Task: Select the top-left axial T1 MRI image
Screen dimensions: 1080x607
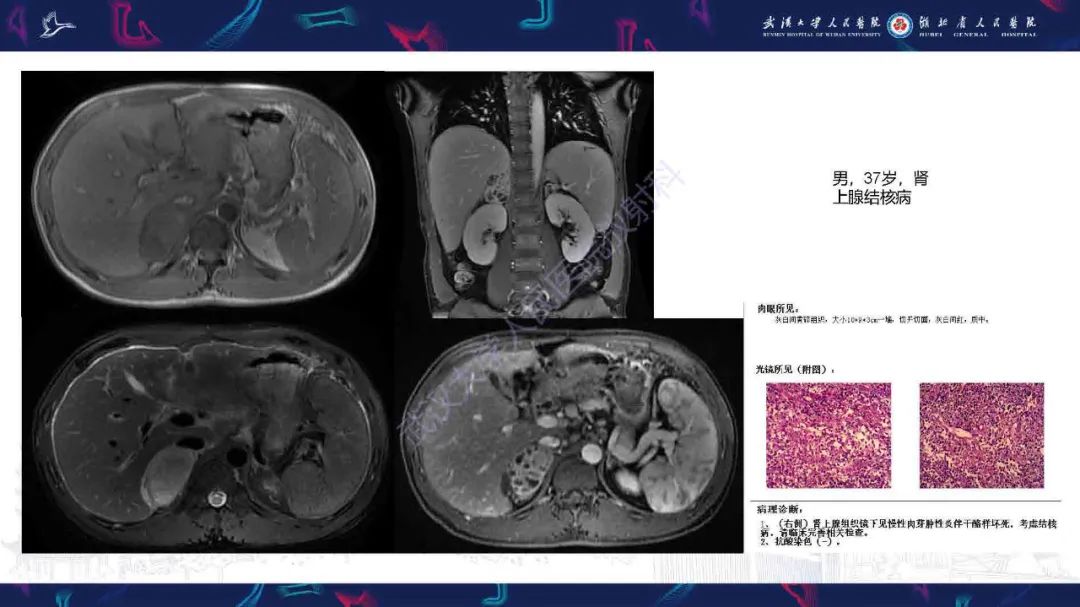Action: point(204,194)
